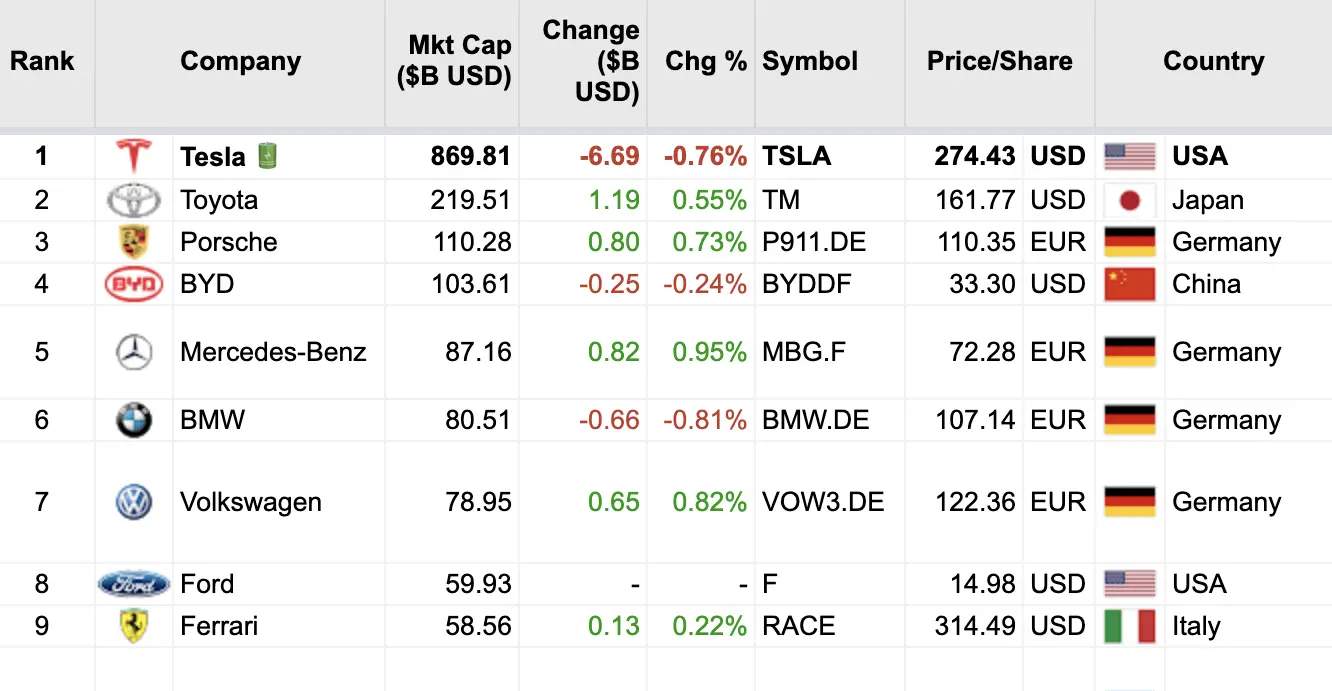
Task: Open the Tesla company name link
Action: [x=212, y=157]
